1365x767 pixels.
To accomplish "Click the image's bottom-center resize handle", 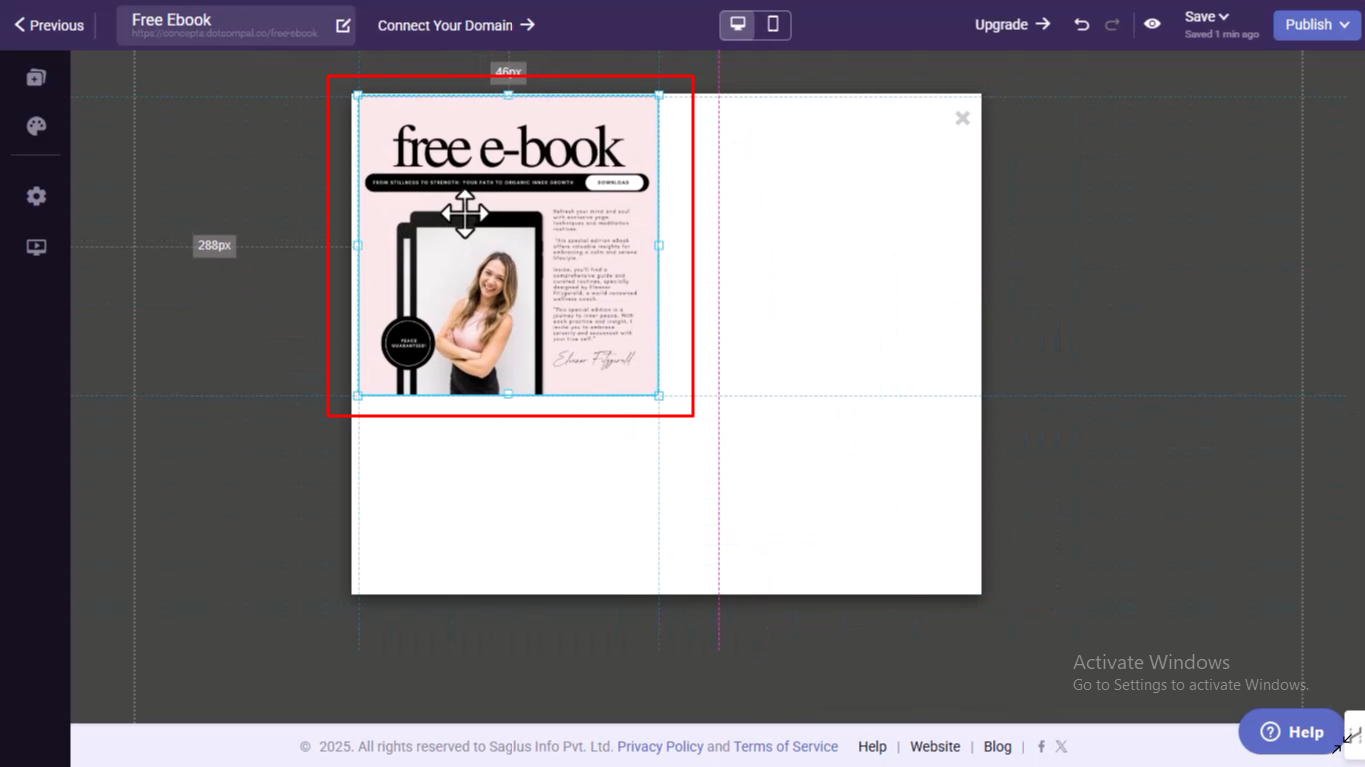I will click(x=508, y=395).
